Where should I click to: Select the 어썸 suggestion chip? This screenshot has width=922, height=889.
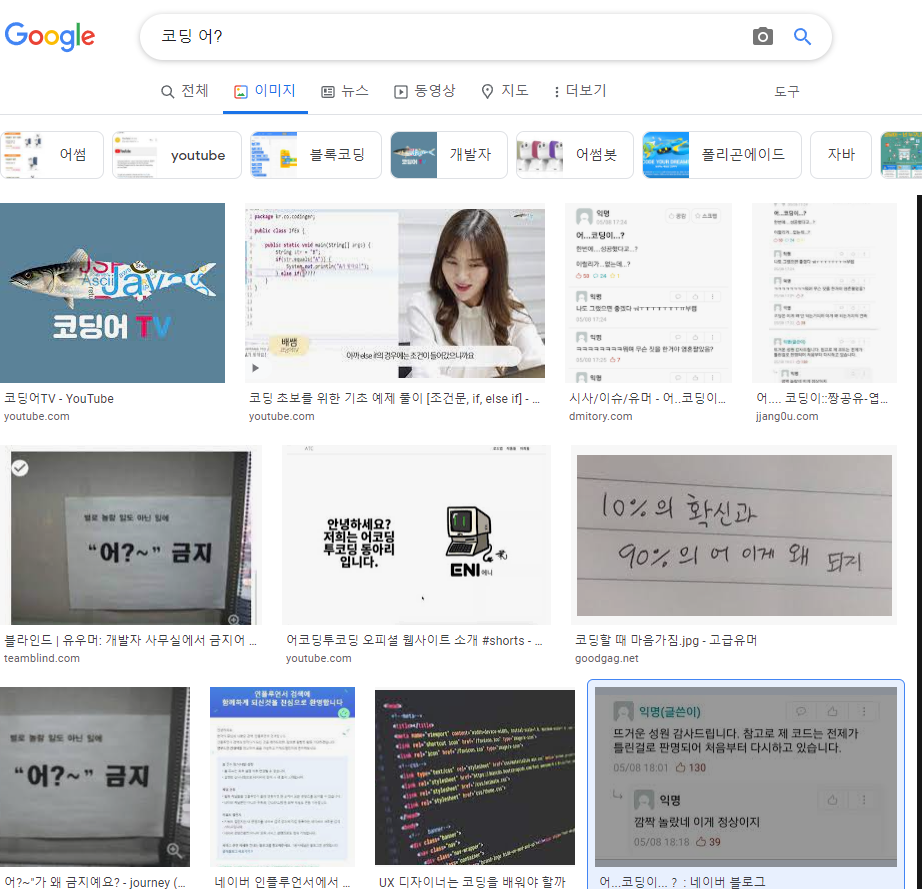click(x=52, y=155)
